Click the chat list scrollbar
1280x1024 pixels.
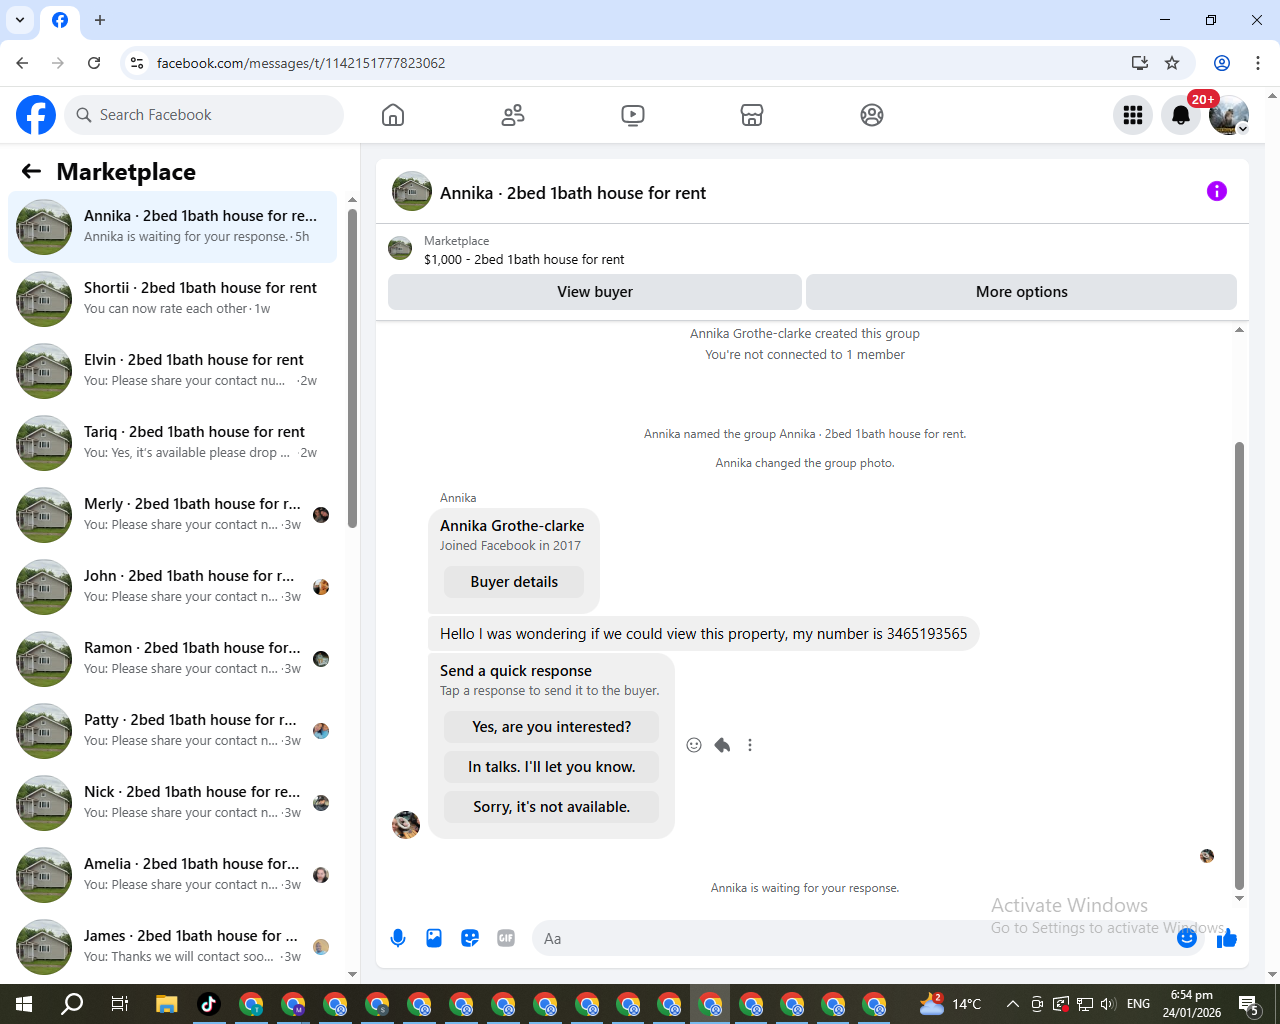[352, 368]
